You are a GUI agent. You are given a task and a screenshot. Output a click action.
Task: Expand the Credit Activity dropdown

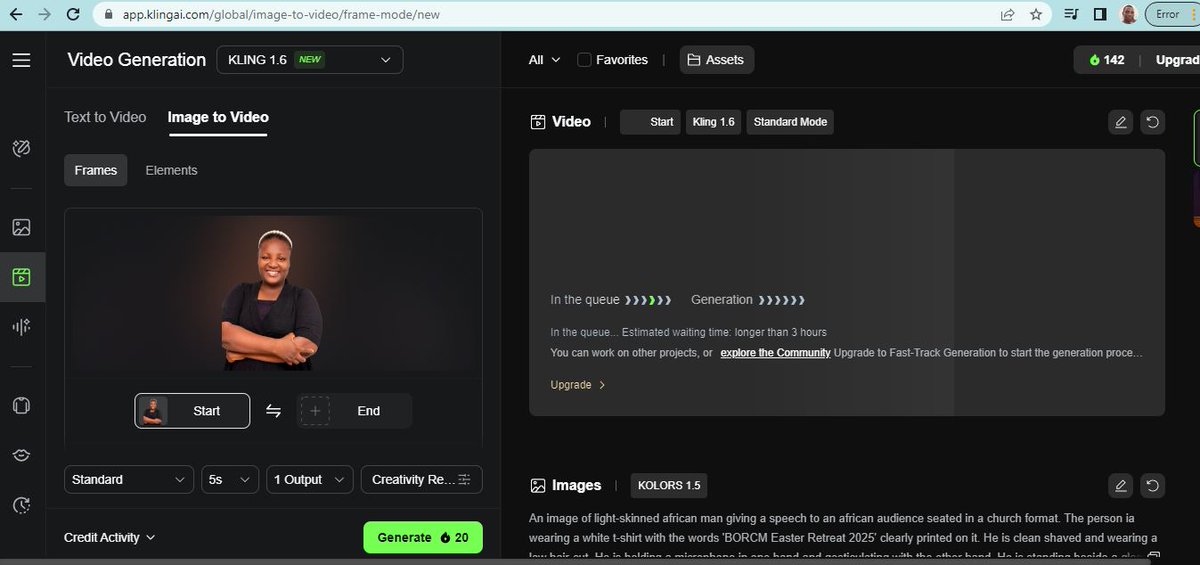(110, 538)
